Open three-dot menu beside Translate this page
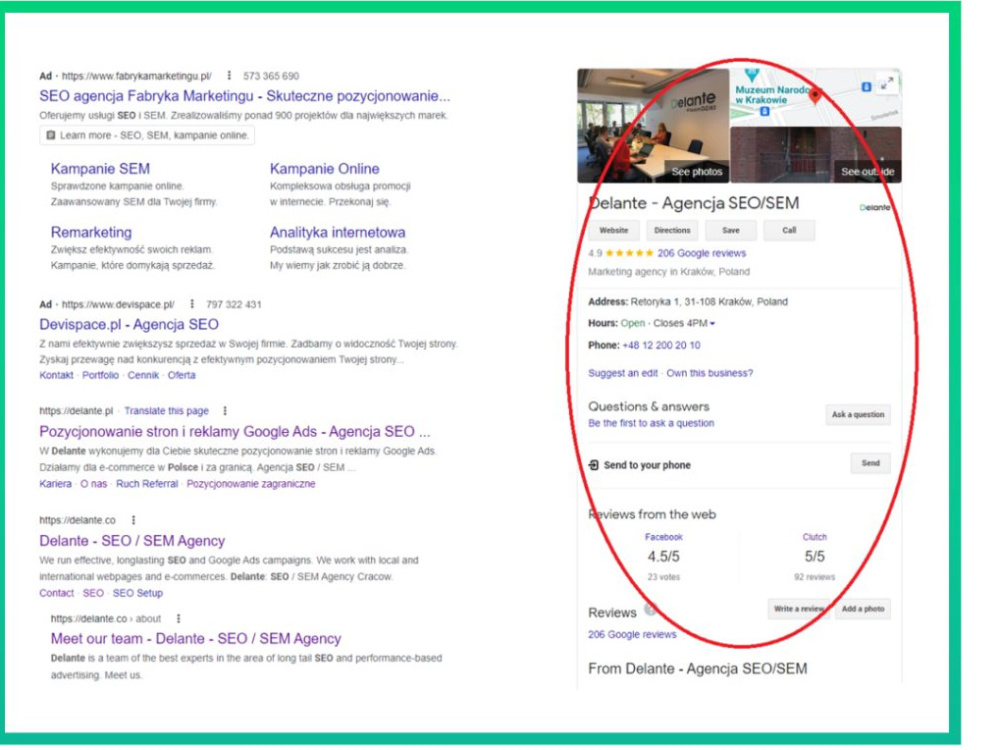Viewport: 1000px width, 750px height. (x=225, y=411)
